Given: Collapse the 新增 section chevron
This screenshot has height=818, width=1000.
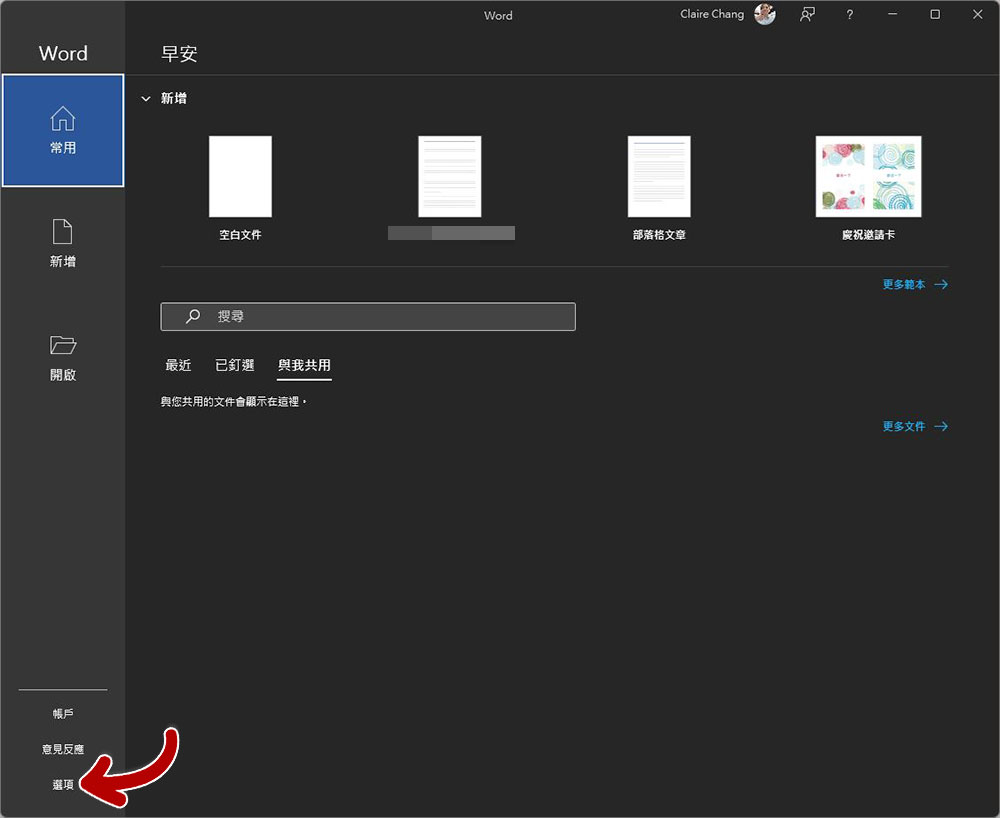Looking at the screenshot, I should point(145,99).
